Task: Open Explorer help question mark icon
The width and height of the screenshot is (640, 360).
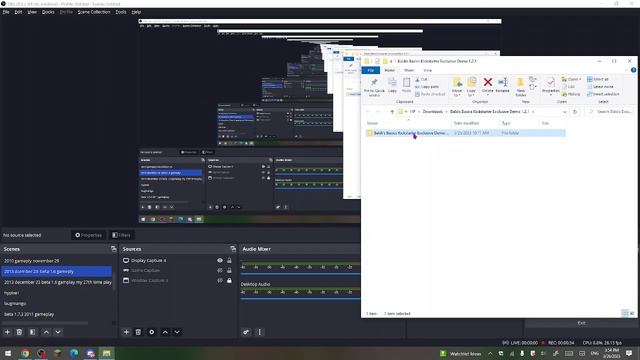Action: [x=633, y=70]
